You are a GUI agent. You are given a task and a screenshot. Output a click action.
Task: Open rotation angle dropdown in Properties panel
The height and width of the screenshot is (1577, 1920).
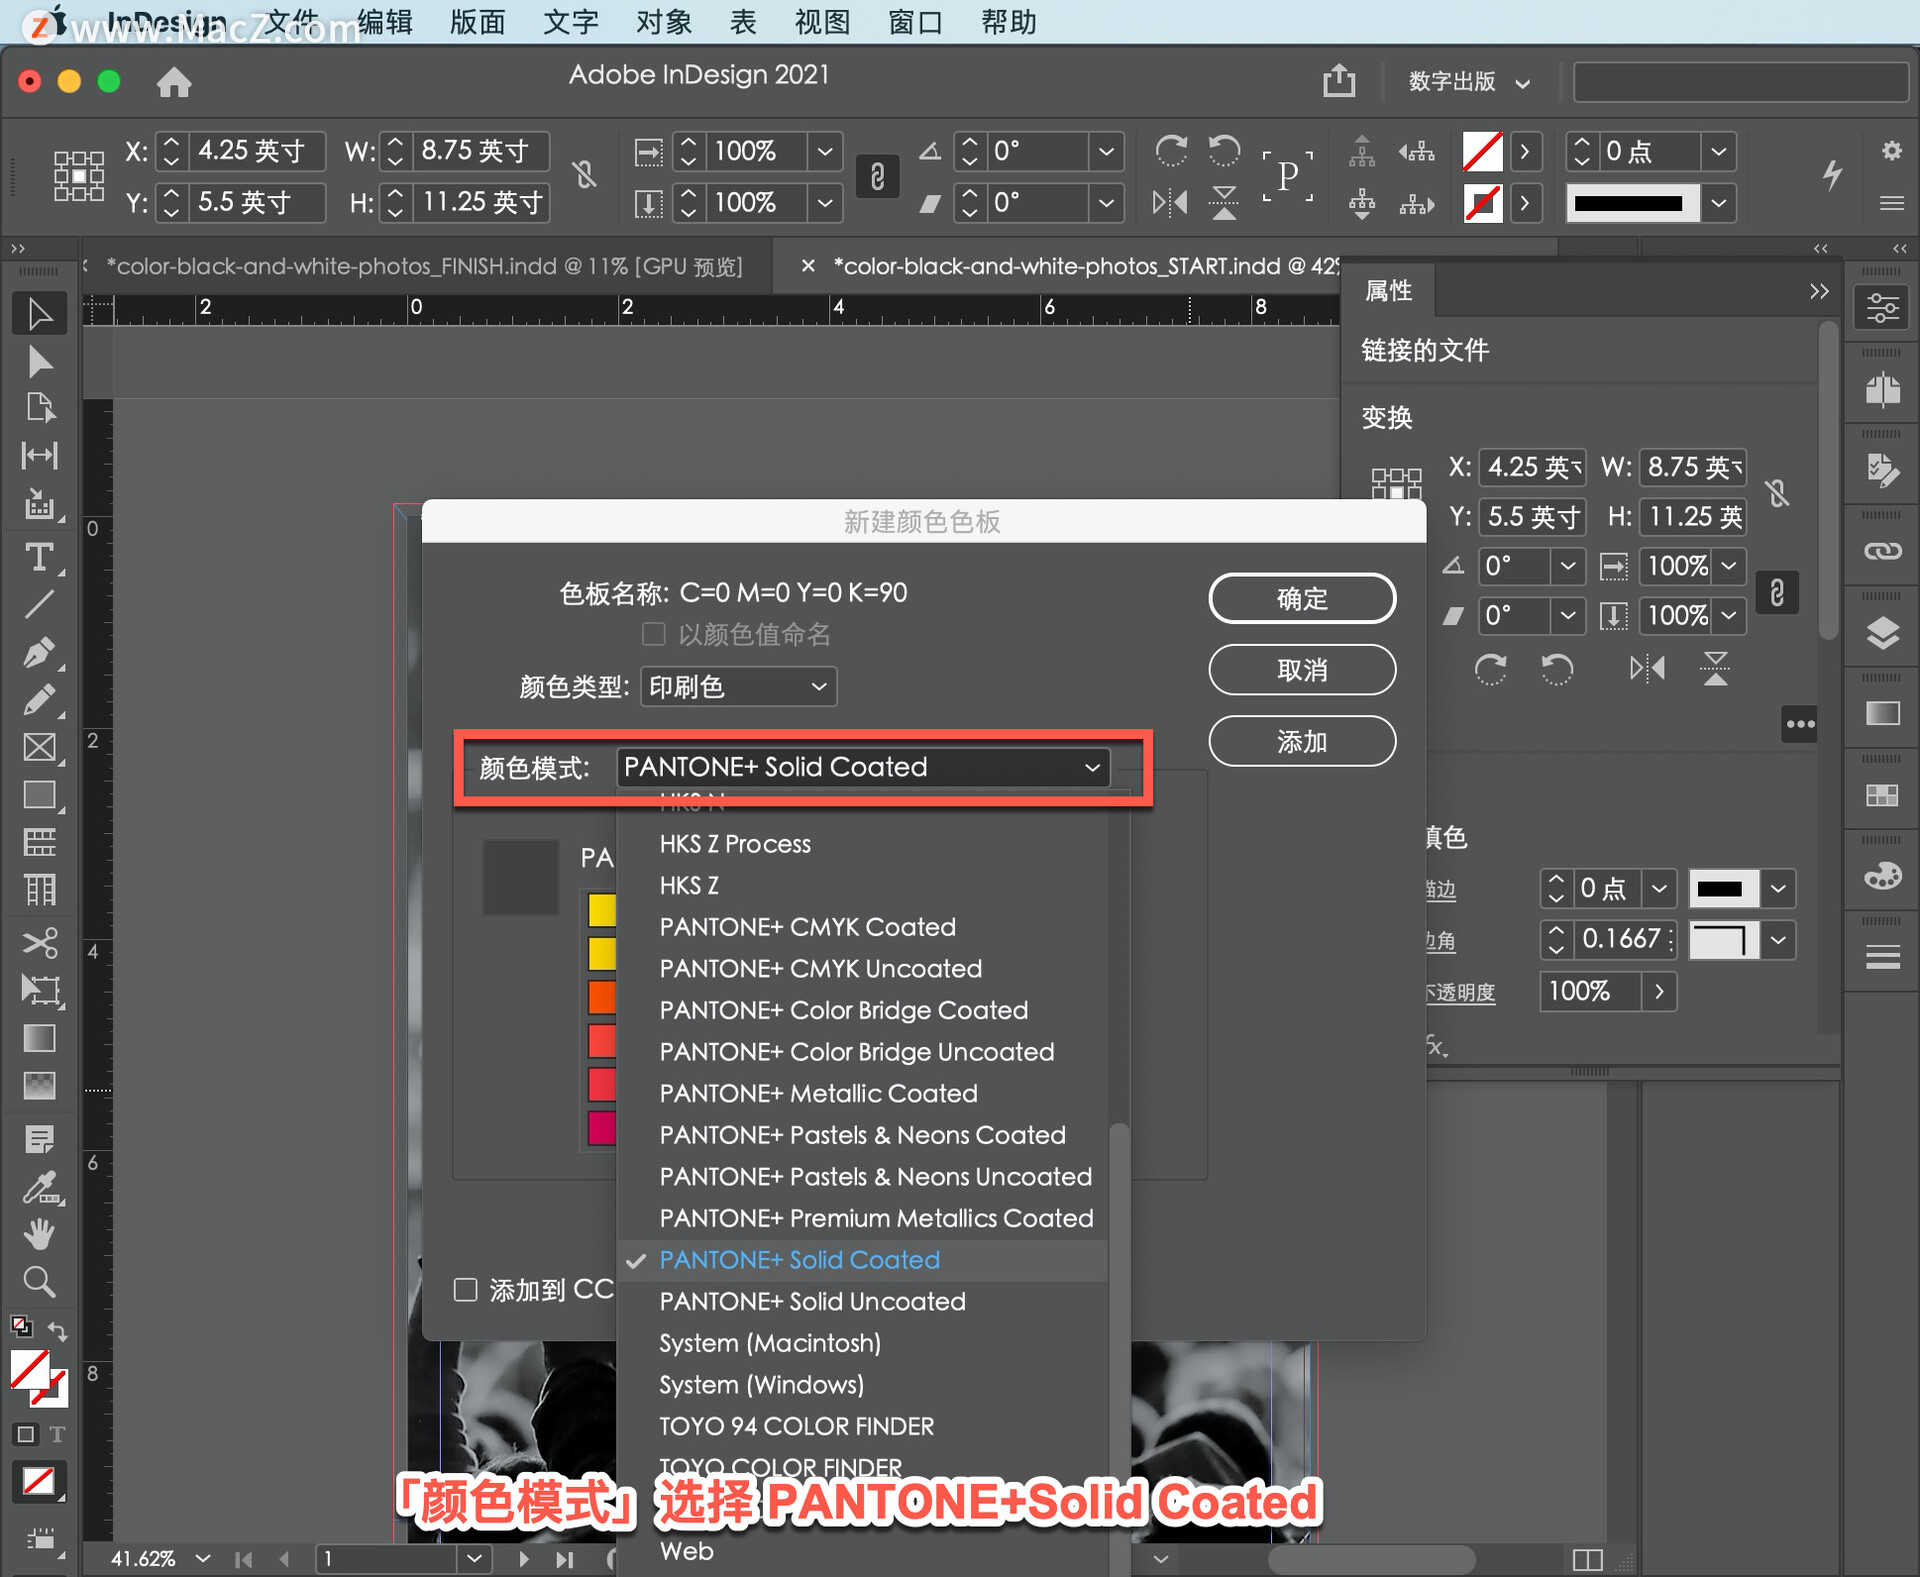point(1567,566)
